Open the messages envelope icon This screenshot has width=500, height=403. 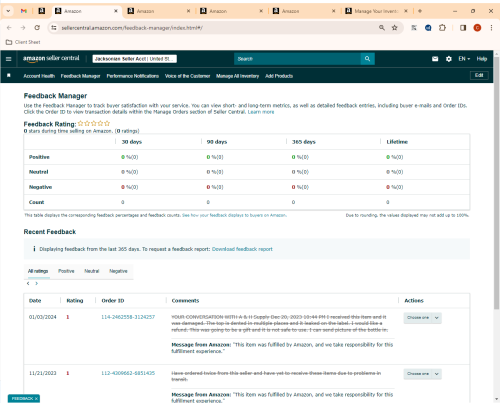pyautogui.click(x=435, y=59)
